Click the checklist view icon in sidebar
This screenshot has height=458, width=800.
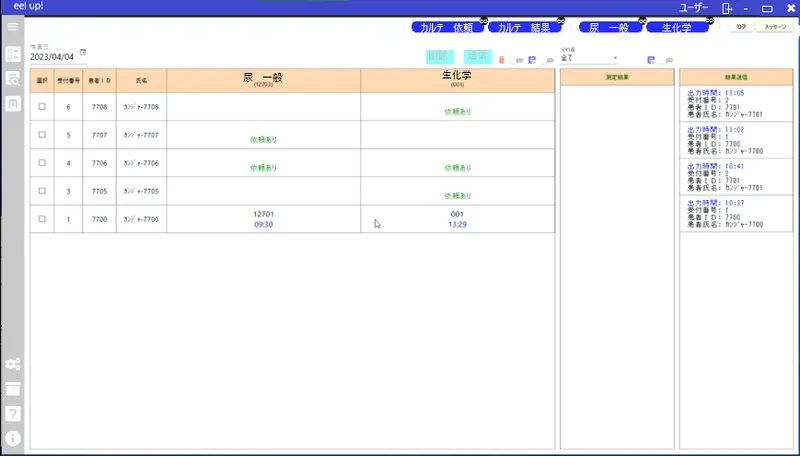(x=13, y=54)
